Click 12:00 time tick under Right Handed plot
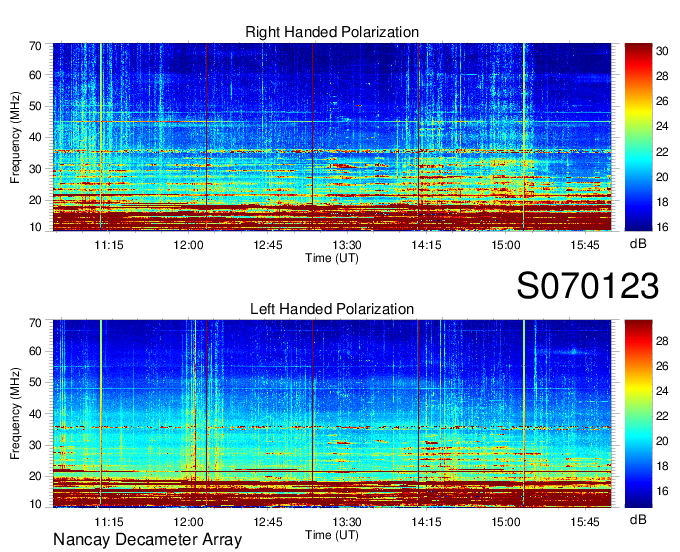This screenshot has width=680, height=552. (188, 245)
